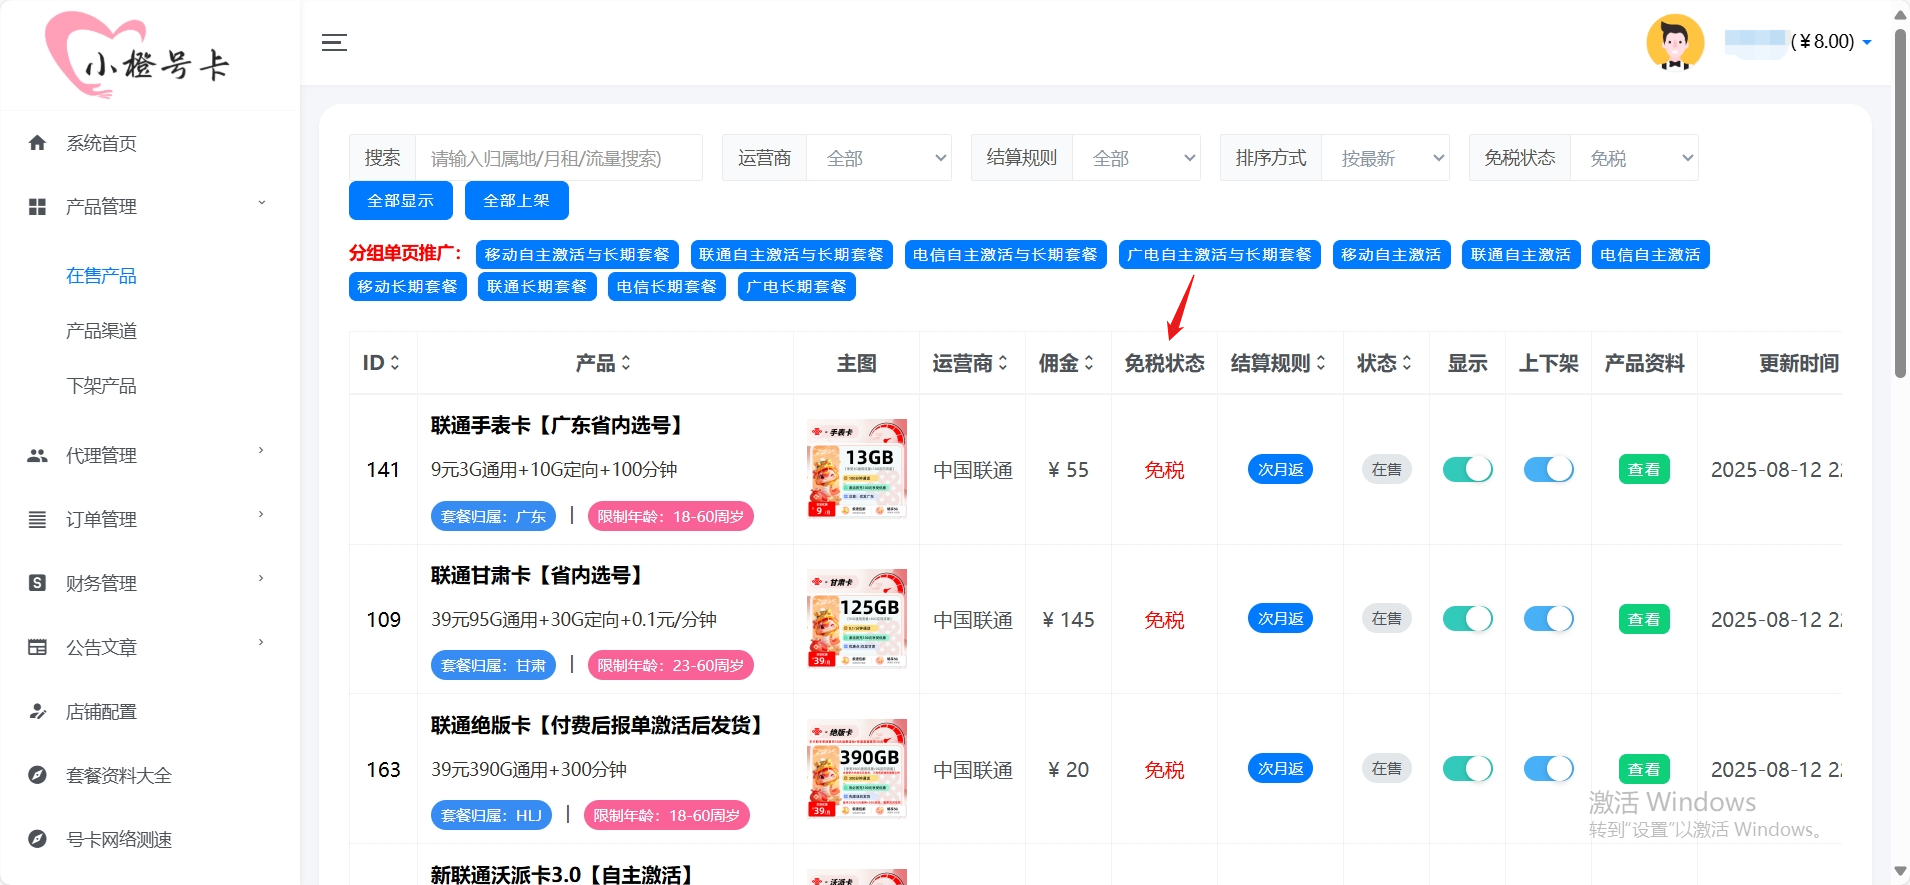Click the people icon beside 代理管理
This screenshot has height=885, width=1910.
tap(37, 456)
